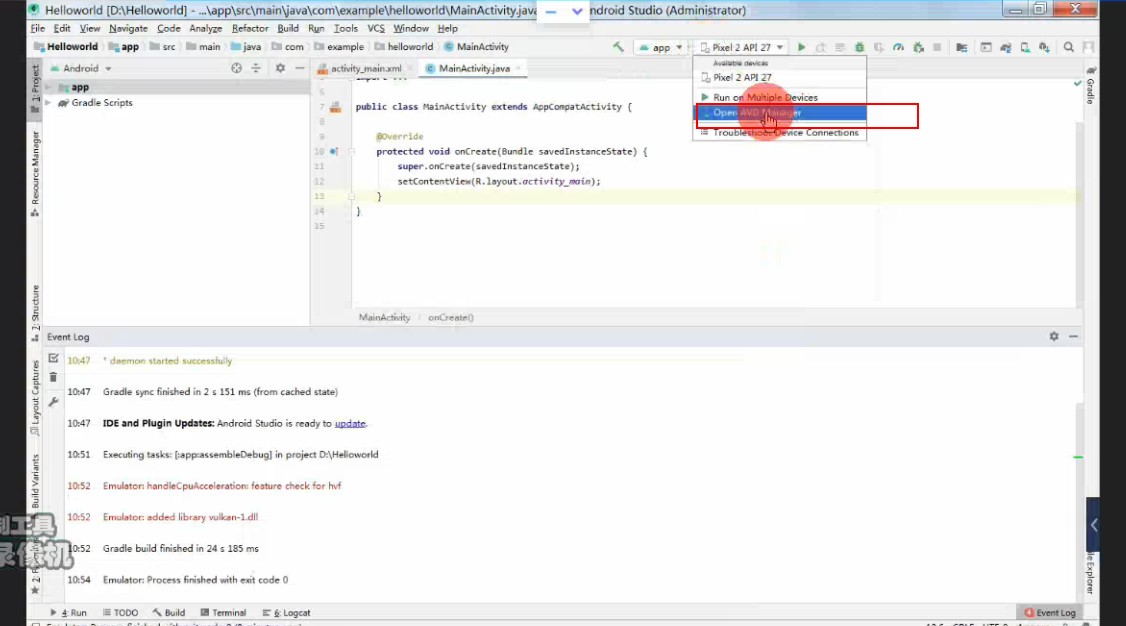The image size is (1126, 626).
Task: Click the MainActivity breadcrumb in toolbar
Action: pyautogui.click(x=477, y=47)
